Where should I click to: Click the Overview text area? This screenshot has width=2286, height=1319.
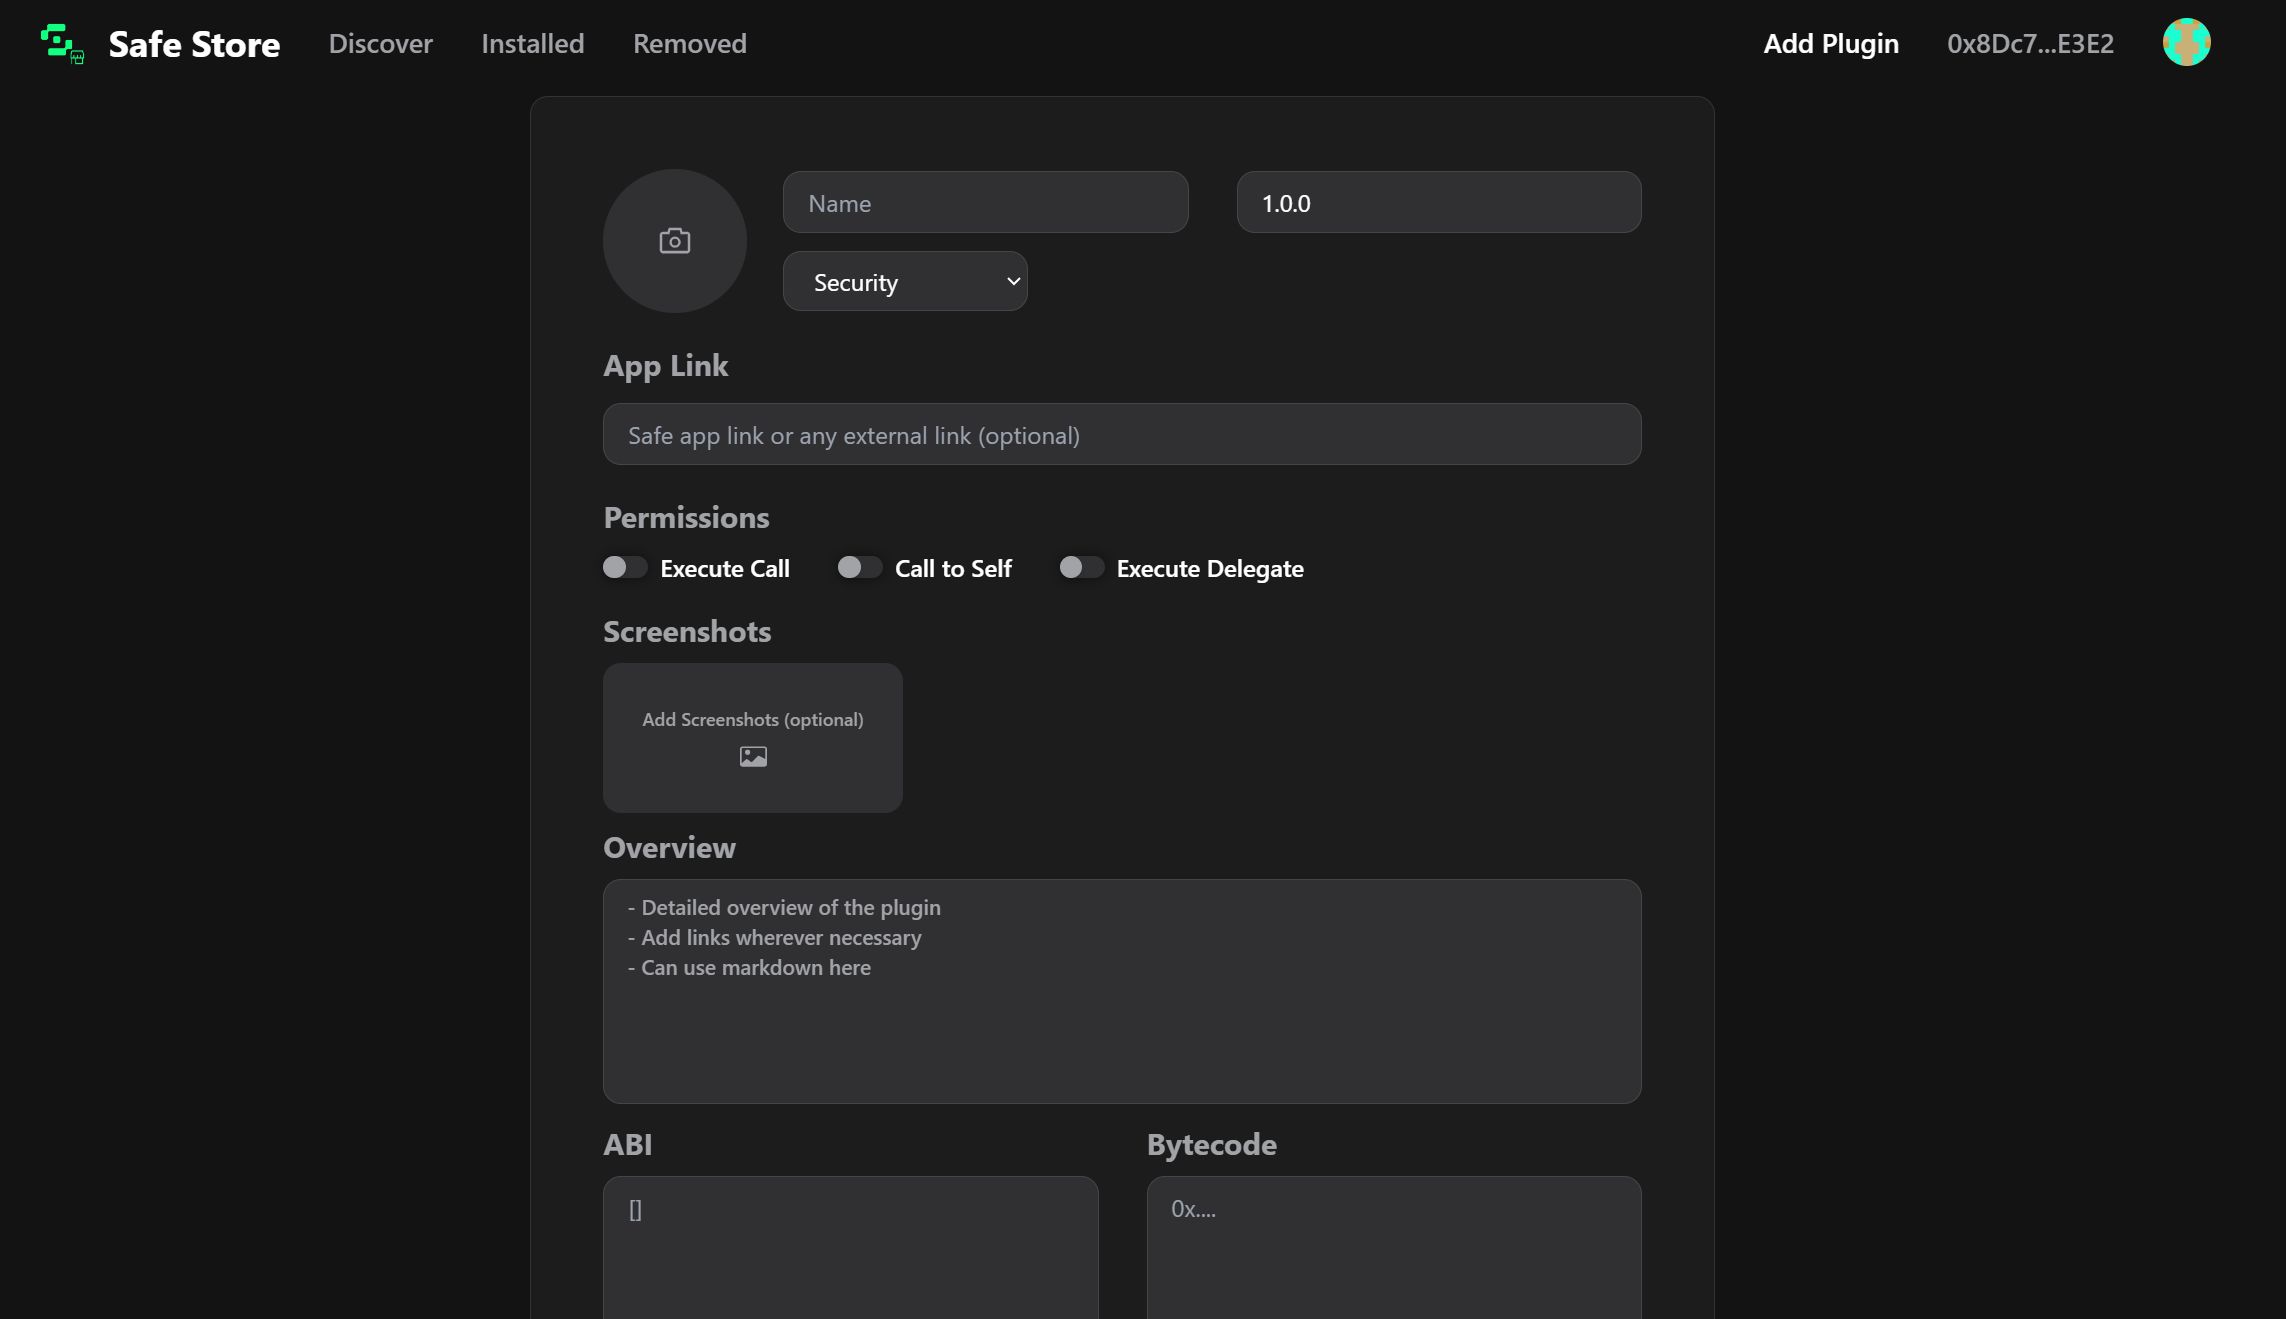(x=1122, y=992)
